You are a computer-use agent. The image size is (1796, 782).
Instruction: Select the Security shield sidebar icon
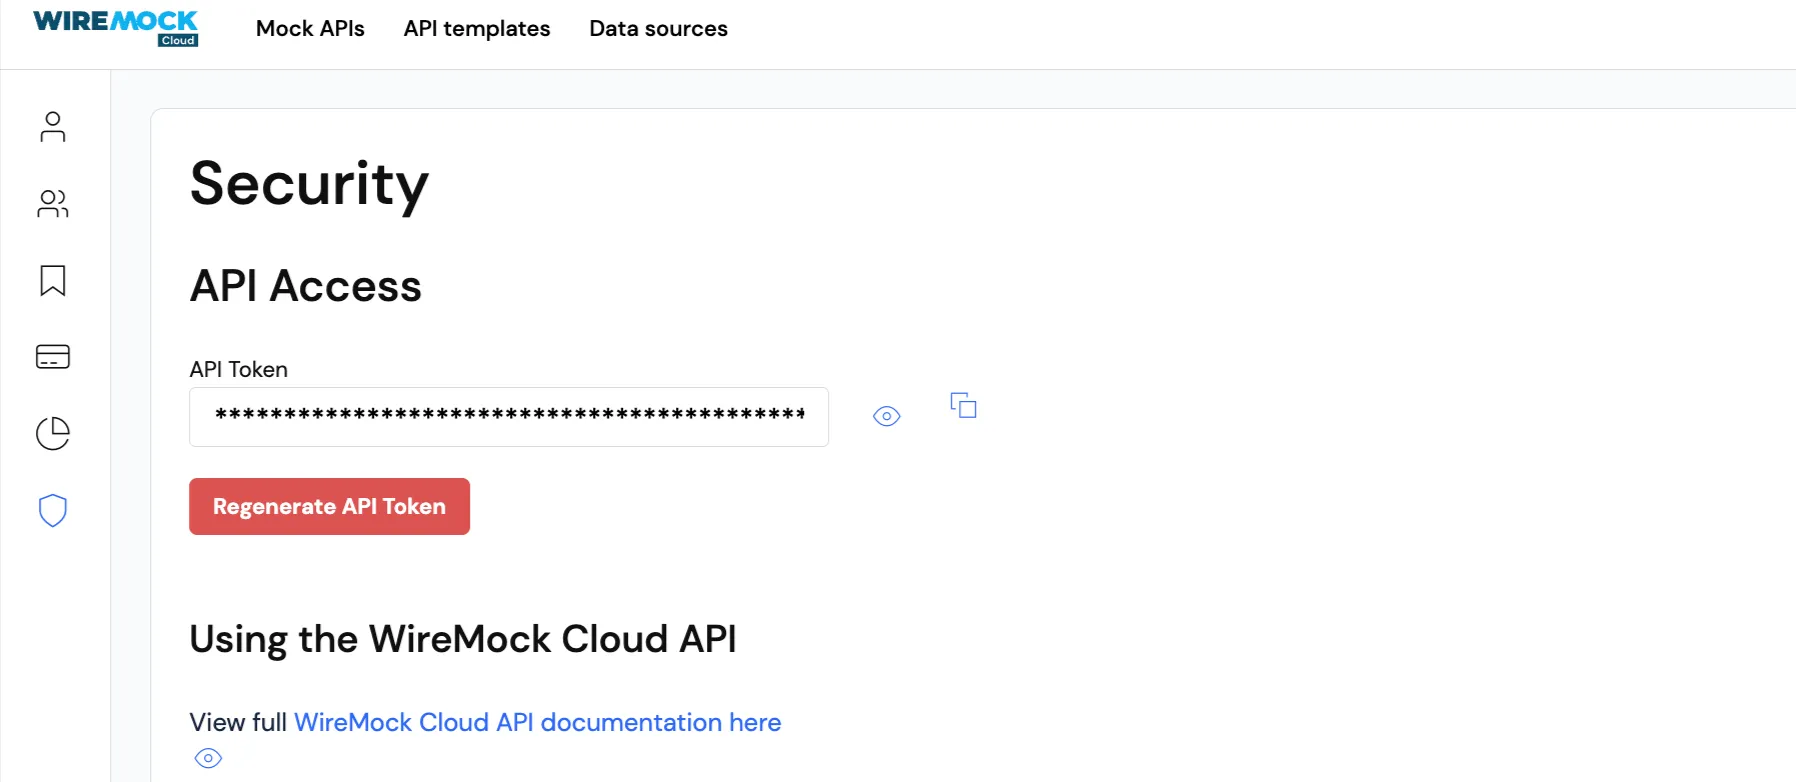[53, 510]
